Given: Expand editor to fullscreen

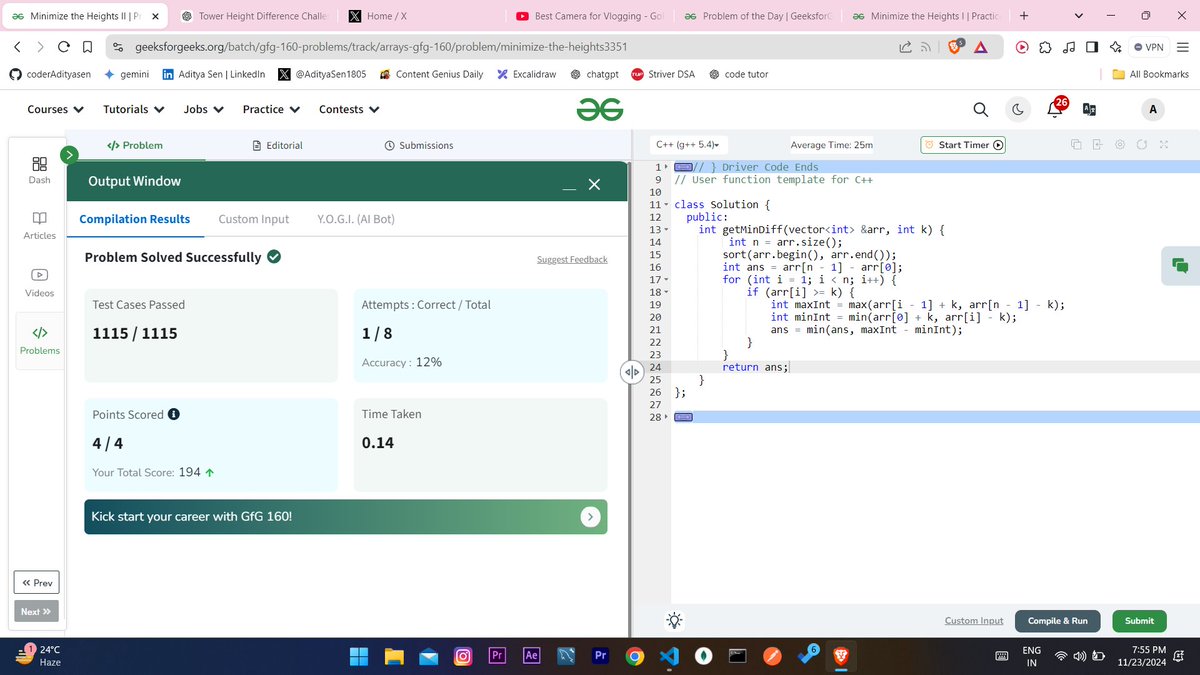Looking at the screenshot, I should click(x=1164, y=145).
